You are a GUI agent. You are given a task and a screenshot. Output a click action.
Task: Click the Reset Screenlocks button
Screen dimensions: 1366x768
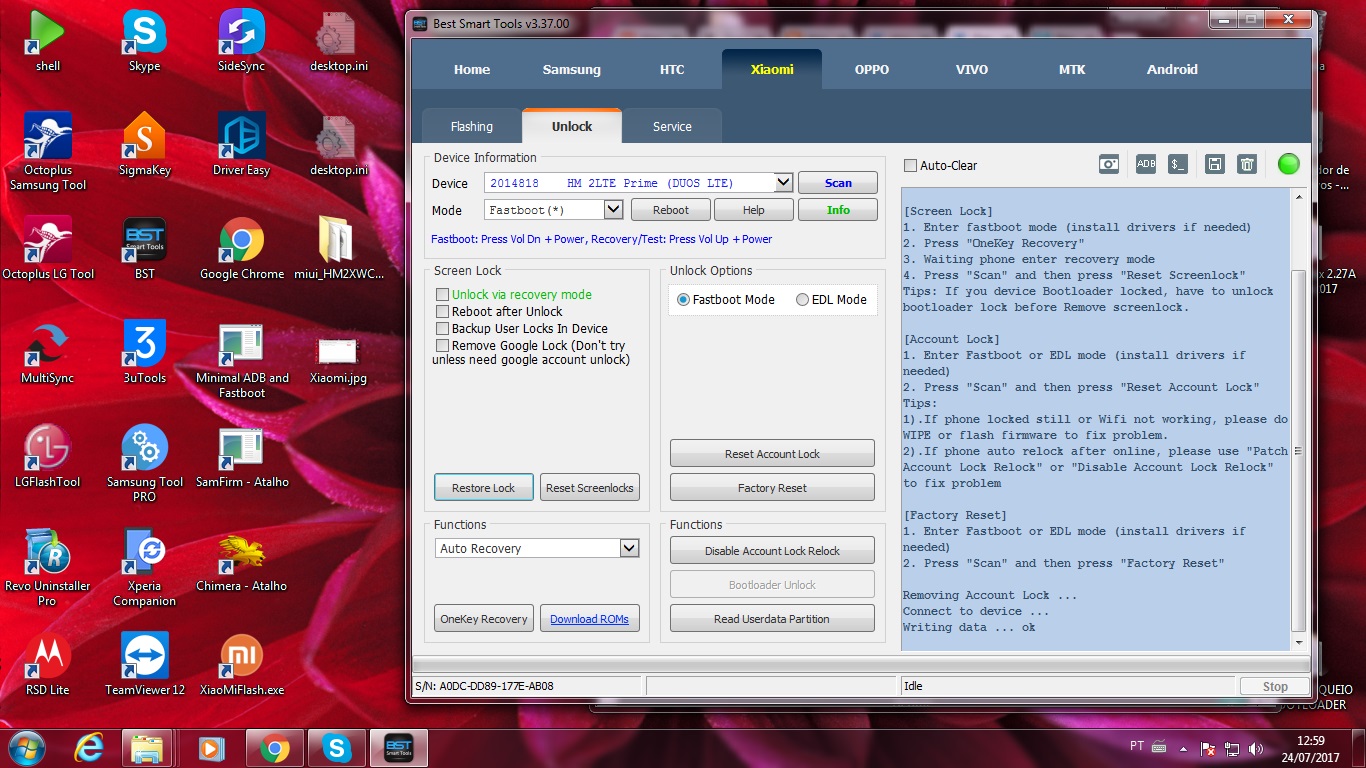[x=590, y=488]
